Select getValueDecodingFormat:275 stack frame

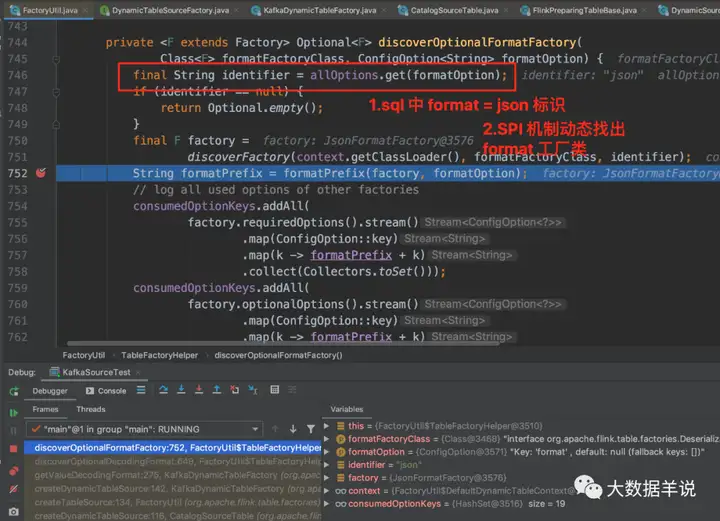click(172, 475)
